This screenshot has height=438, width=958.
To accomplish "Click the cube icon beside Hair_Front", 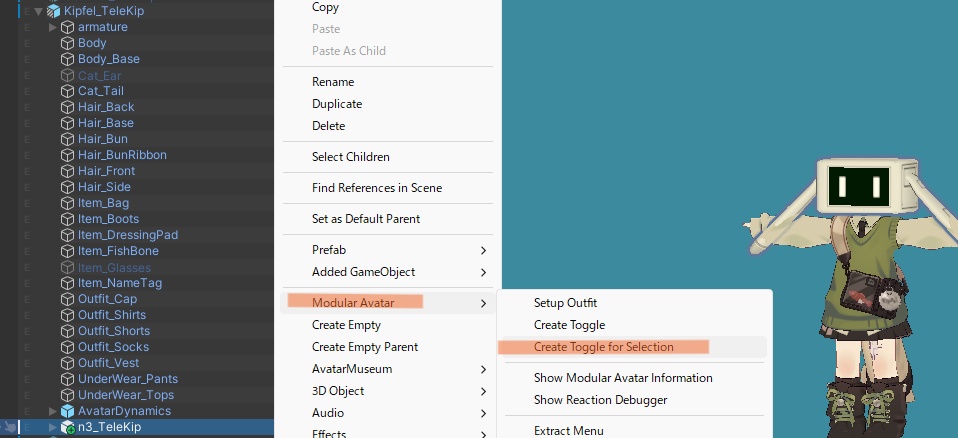I will pos(68,171).
